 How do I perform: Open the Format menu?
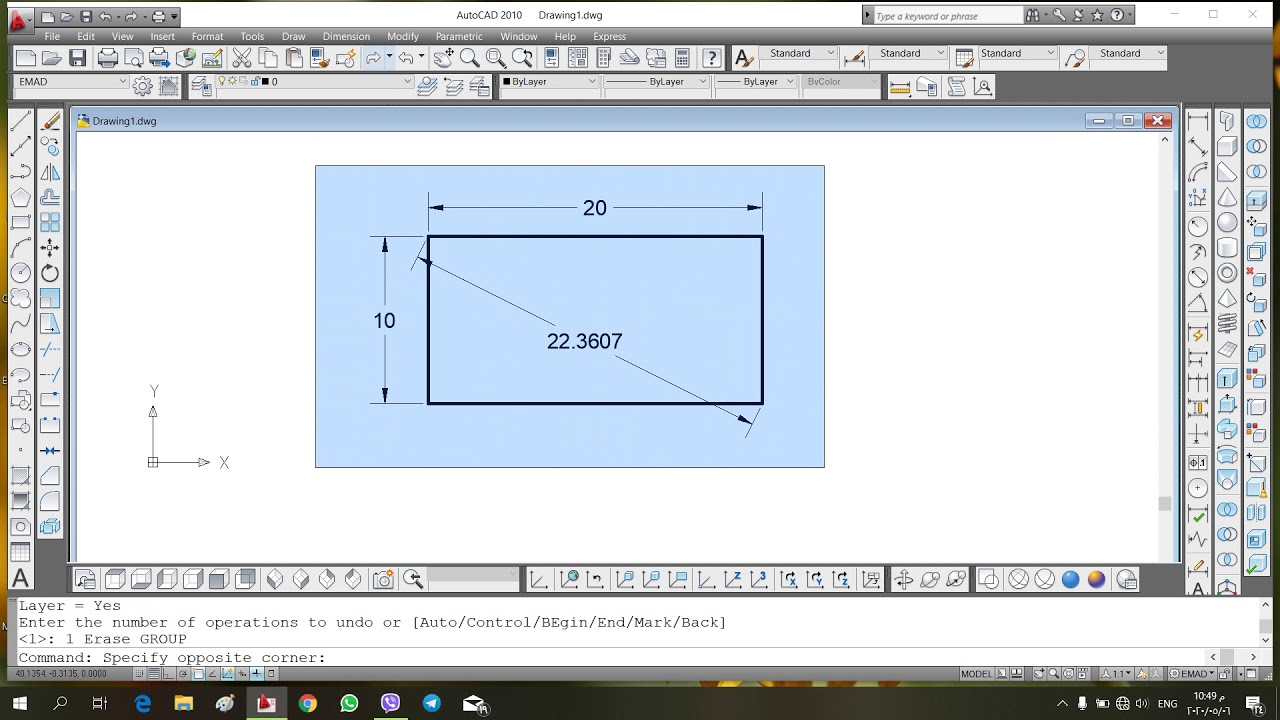(207, 37)
